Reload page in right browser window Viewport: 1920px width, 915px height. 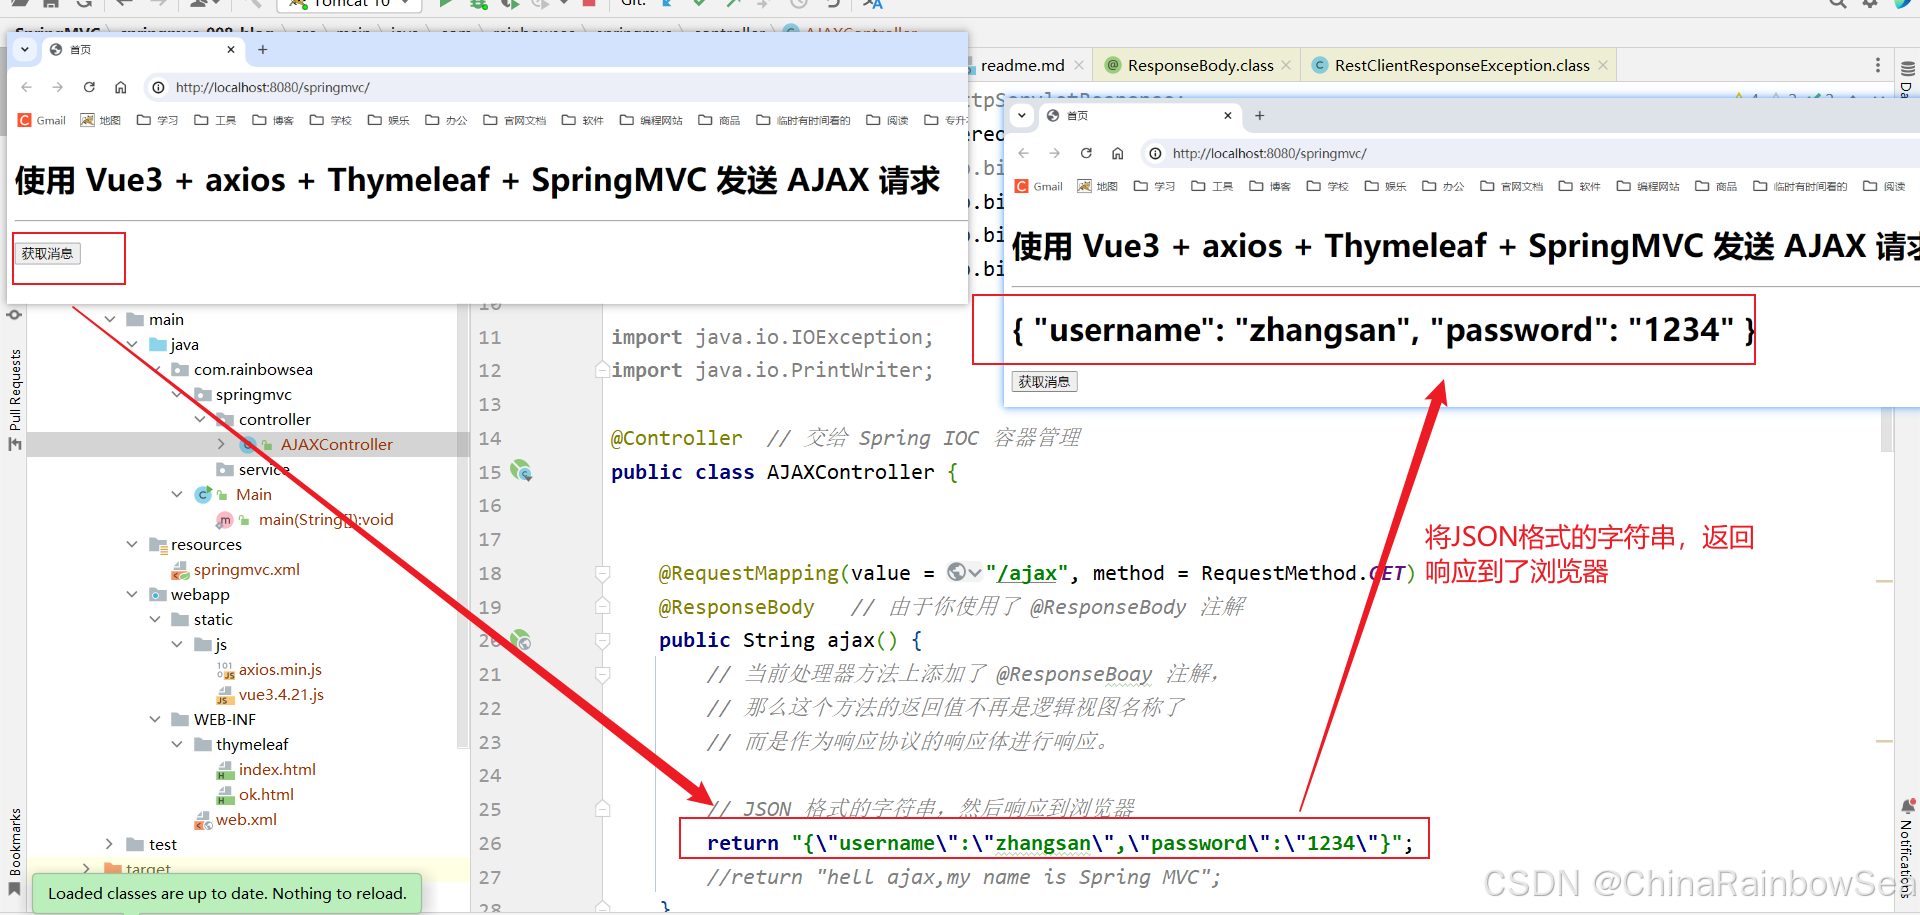tap(1086, 153)
